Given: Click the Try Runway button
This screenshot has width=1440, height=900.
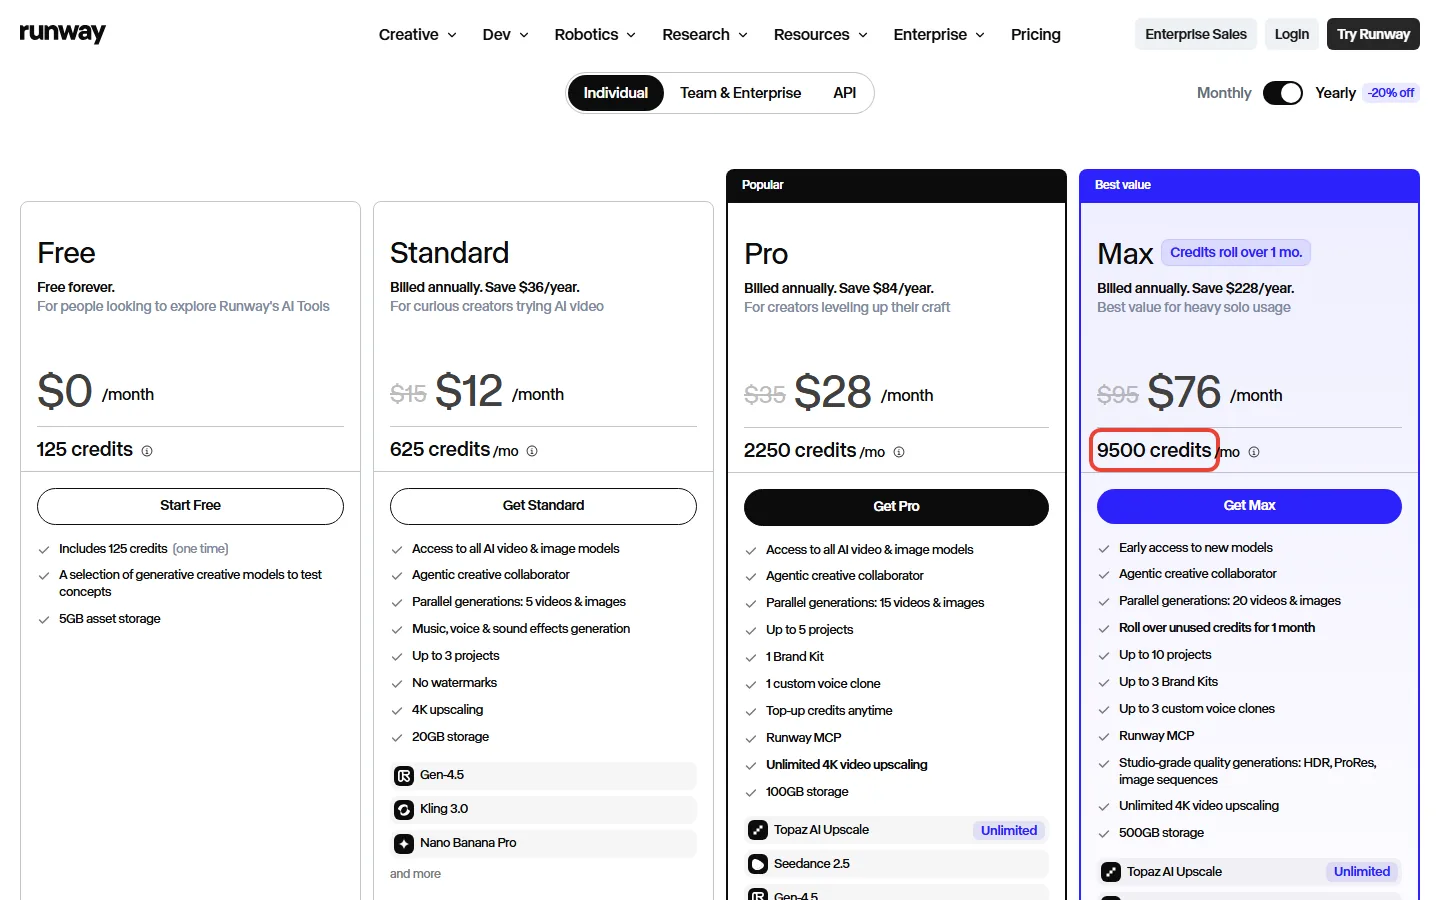Looking at the screenshot, I should [1373, 34].
